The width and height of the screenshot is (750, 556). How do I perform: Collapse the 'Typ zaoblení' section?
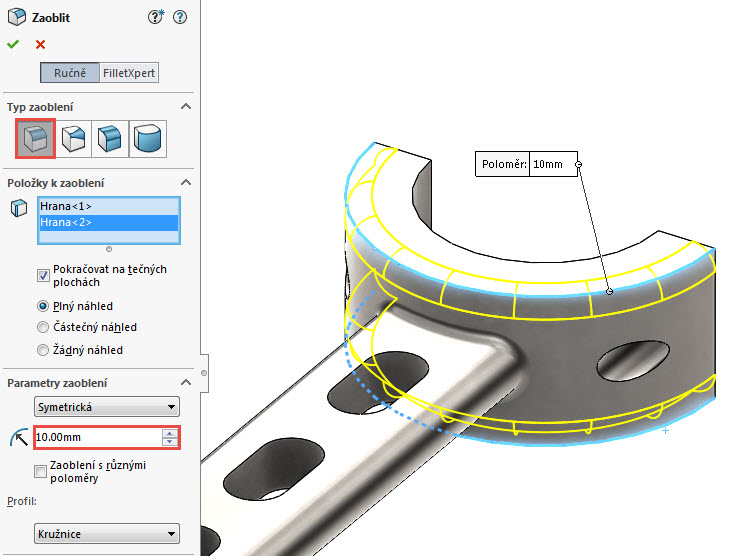185,106
